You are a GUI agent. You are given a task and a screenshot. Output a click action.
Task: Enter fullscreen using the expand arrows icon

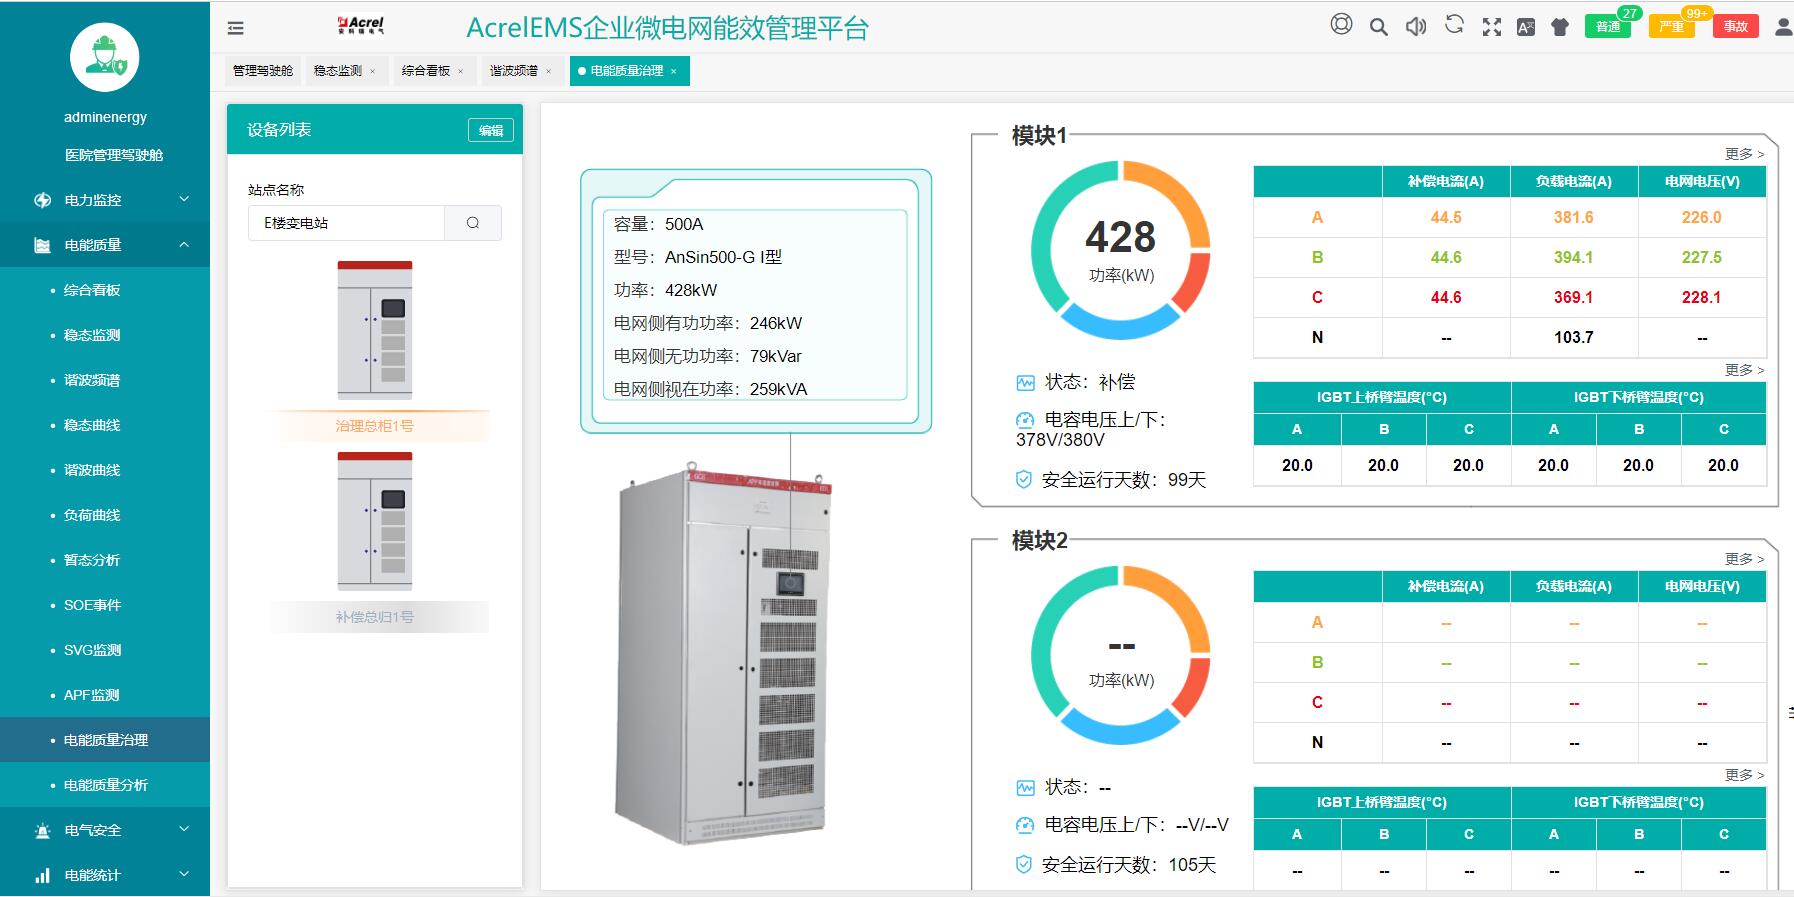[x=1491, y=27]
